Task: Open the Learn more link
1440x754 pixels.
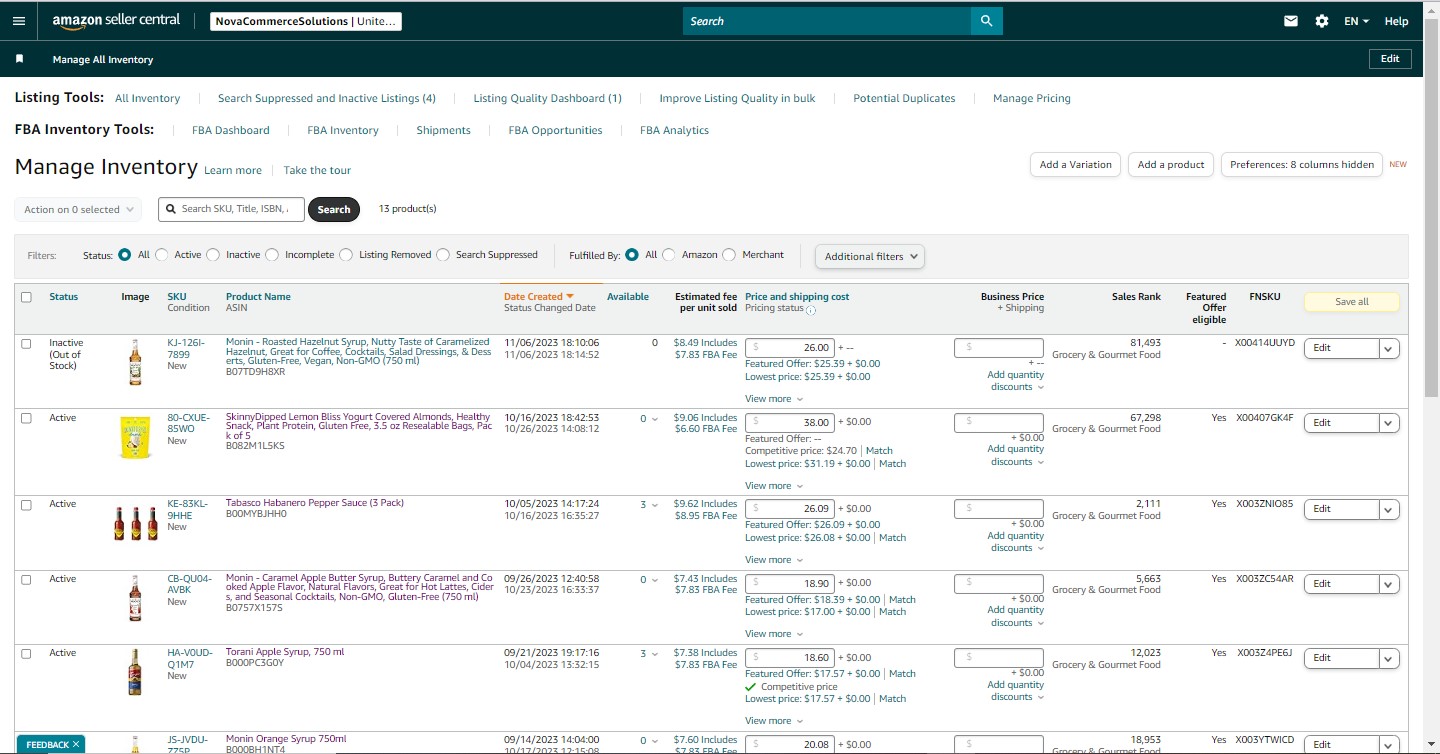Action: (233, 170)
